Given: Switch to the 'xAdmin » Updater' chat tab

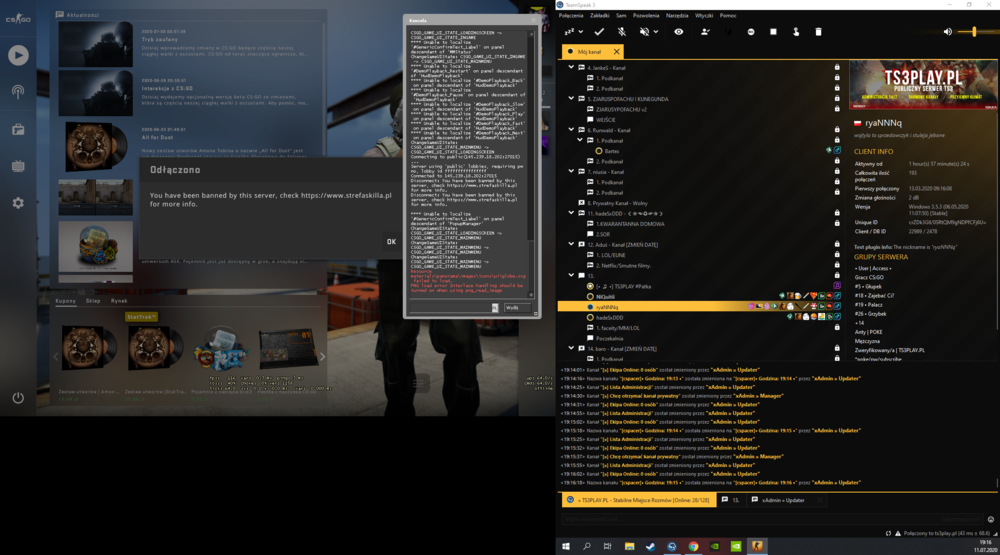Looking at the screenshot, I should tap(783, 500).
